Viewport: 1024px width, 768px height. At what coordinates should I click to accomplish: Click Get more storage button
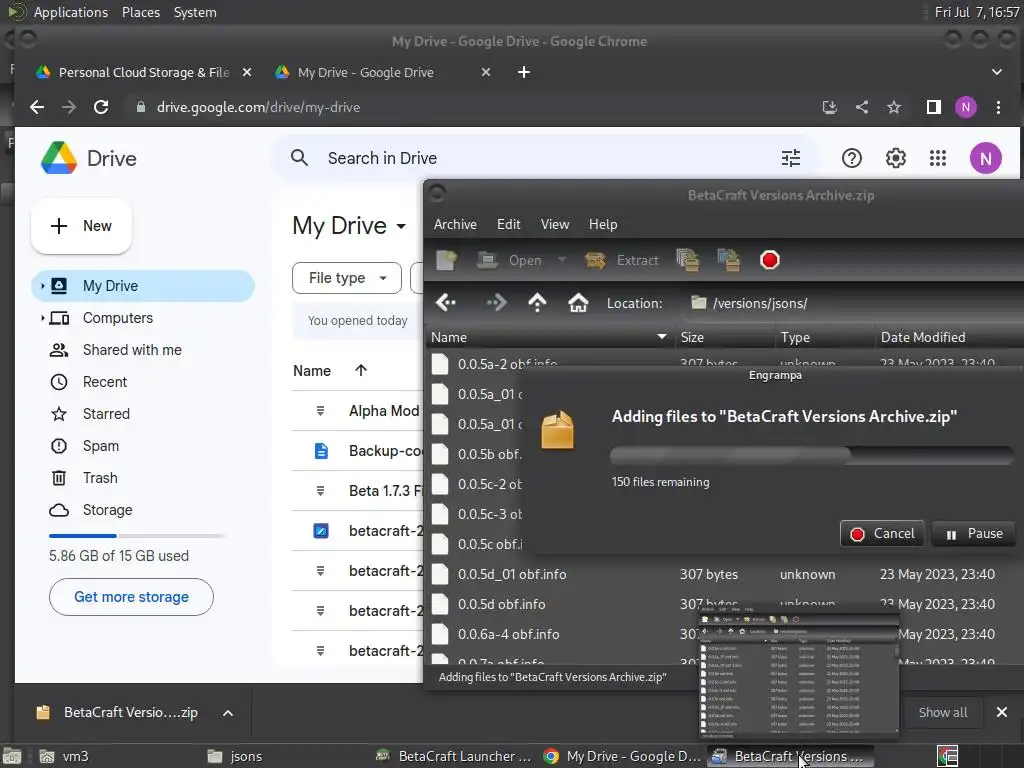tap(131, 597)
